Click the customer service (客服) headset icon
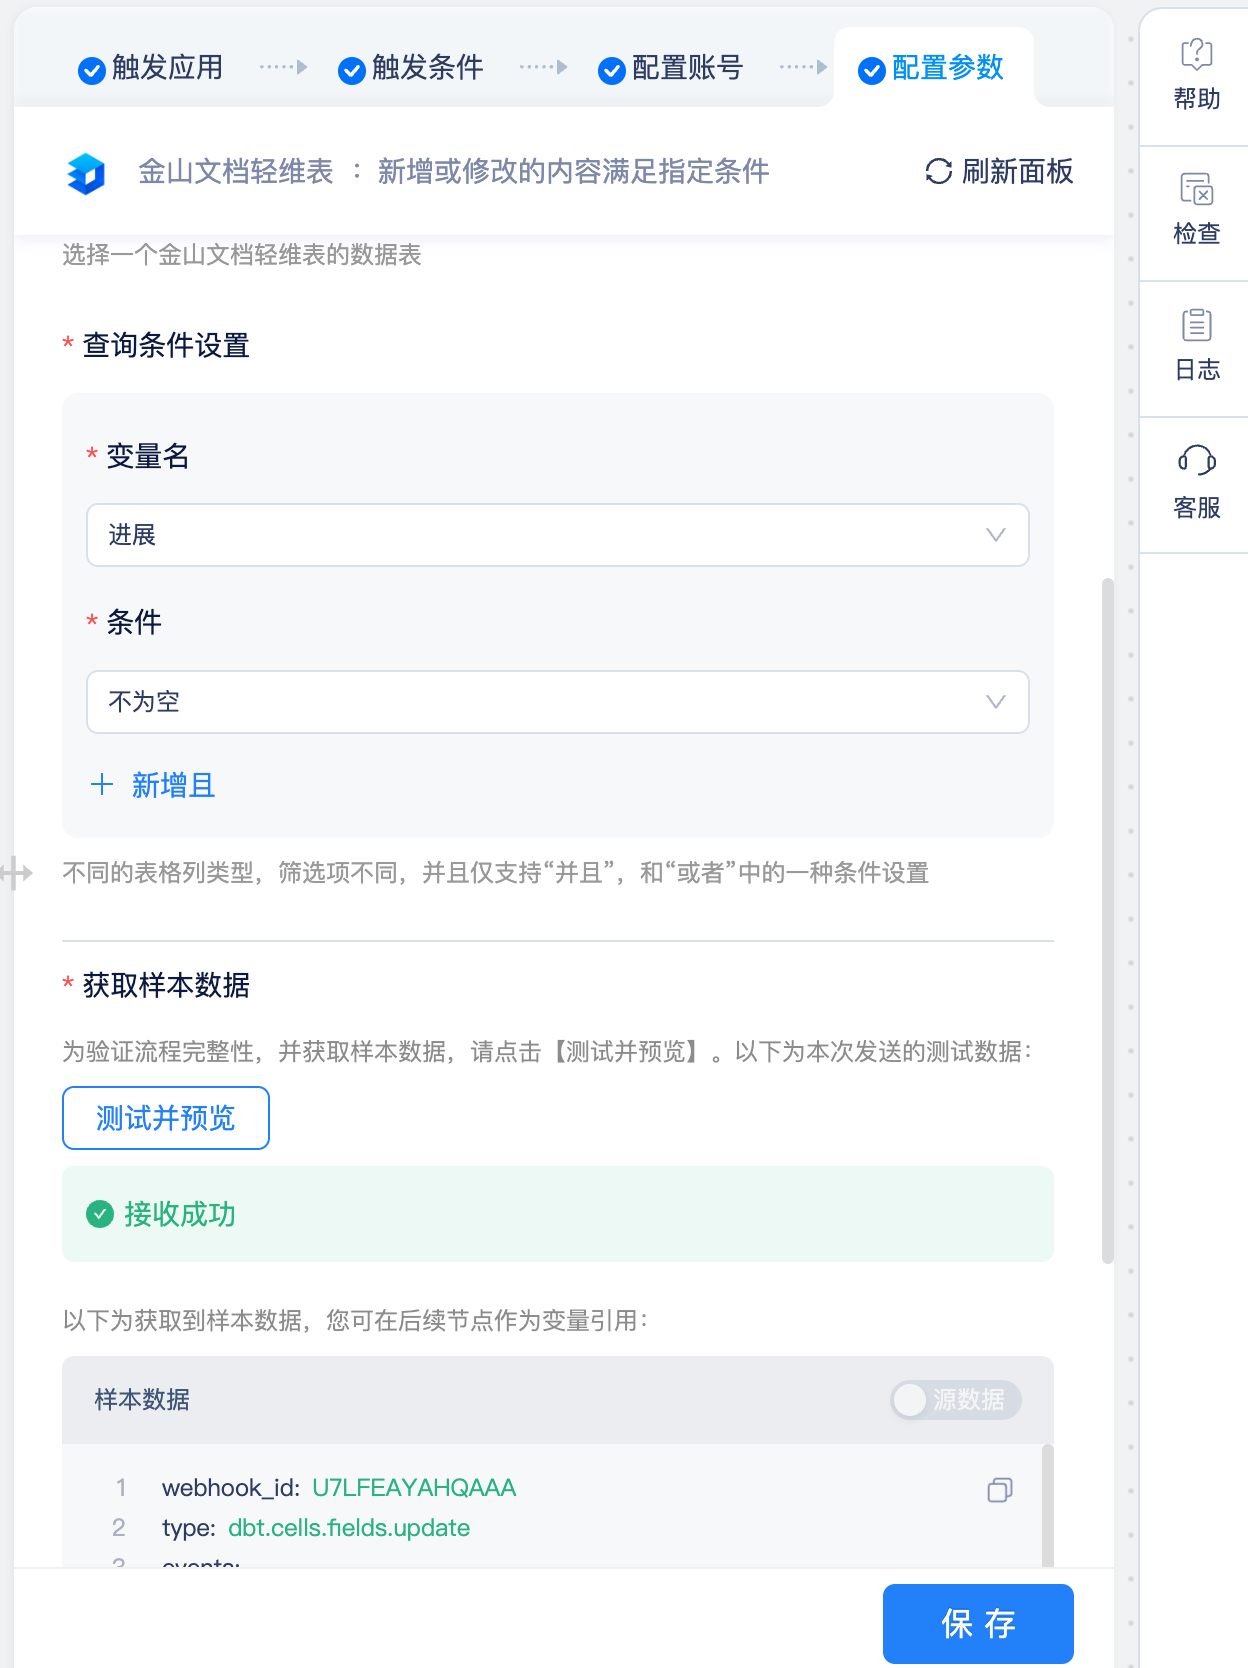Screen dimensions: 1248x1668 pyautogui.click(x=1196, y=460)
